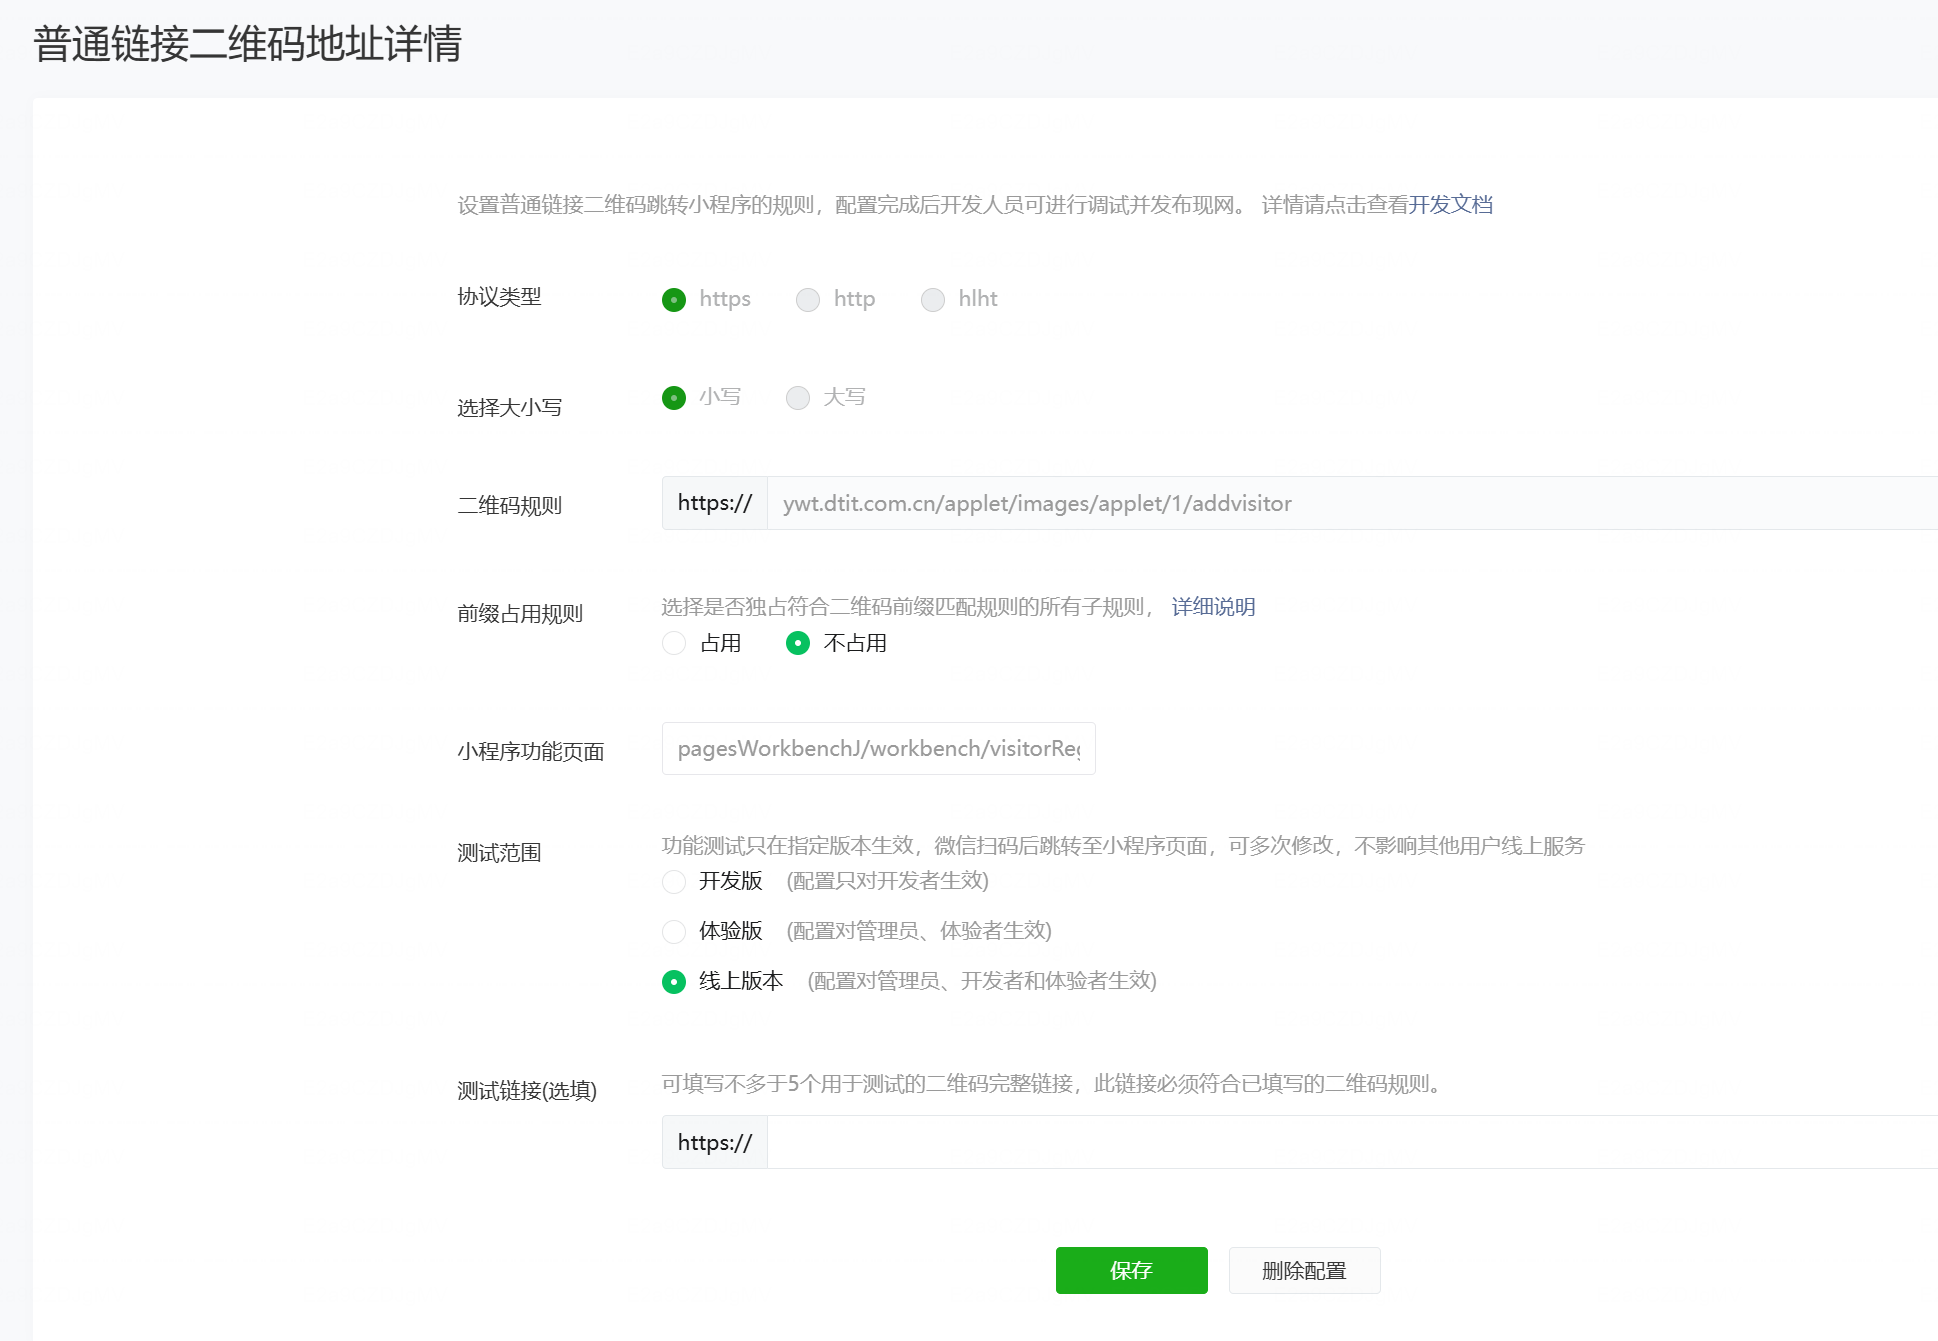Select the https protocol radio button
This screenshot has width=1938, height=1341.
tap(674, 300)
